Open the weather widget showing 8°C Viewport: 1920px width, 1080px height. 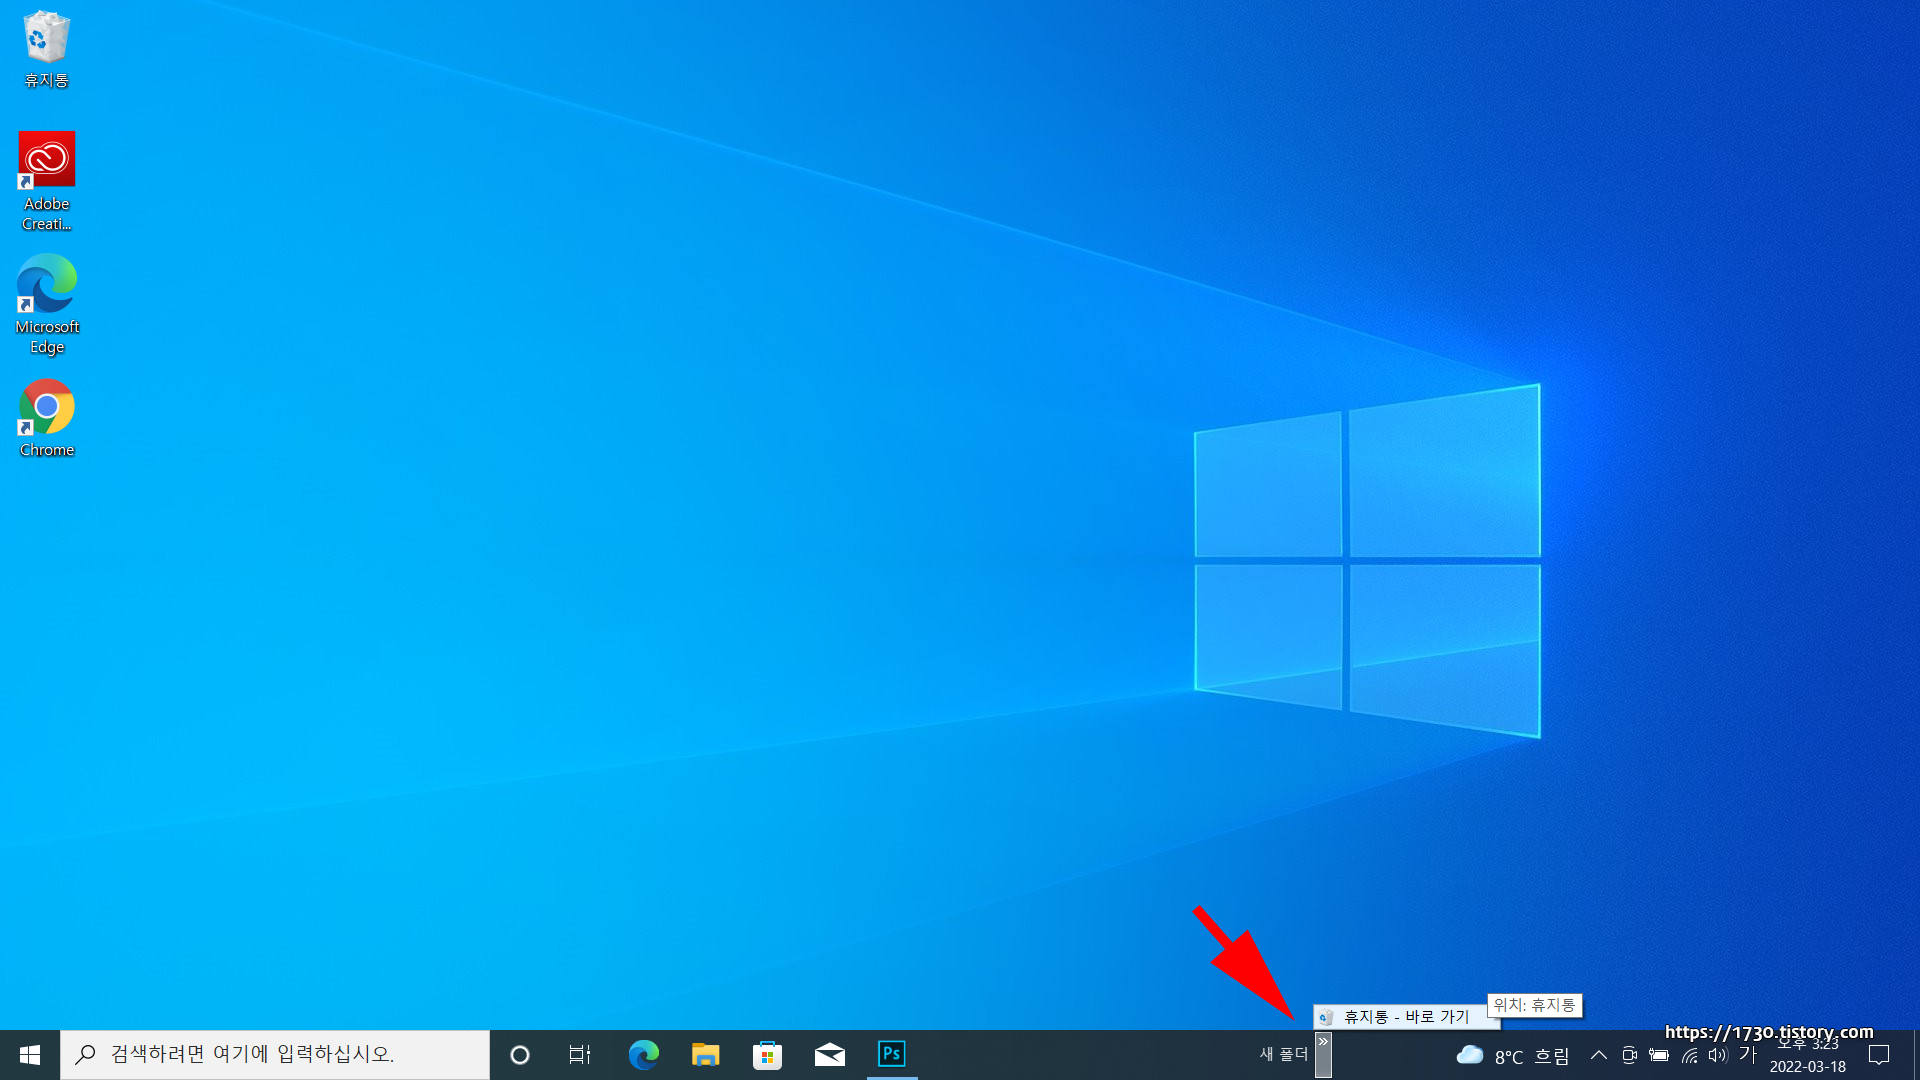1512,1056
